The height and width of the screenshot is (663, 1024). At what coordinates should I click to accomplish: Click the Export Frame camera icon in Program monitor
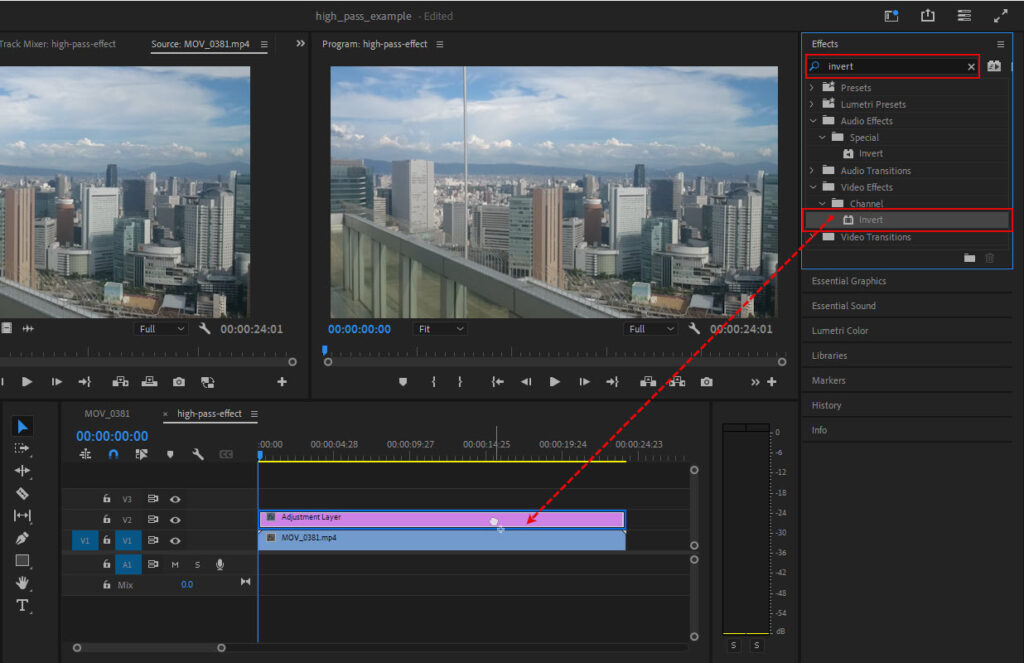point(707,382)
